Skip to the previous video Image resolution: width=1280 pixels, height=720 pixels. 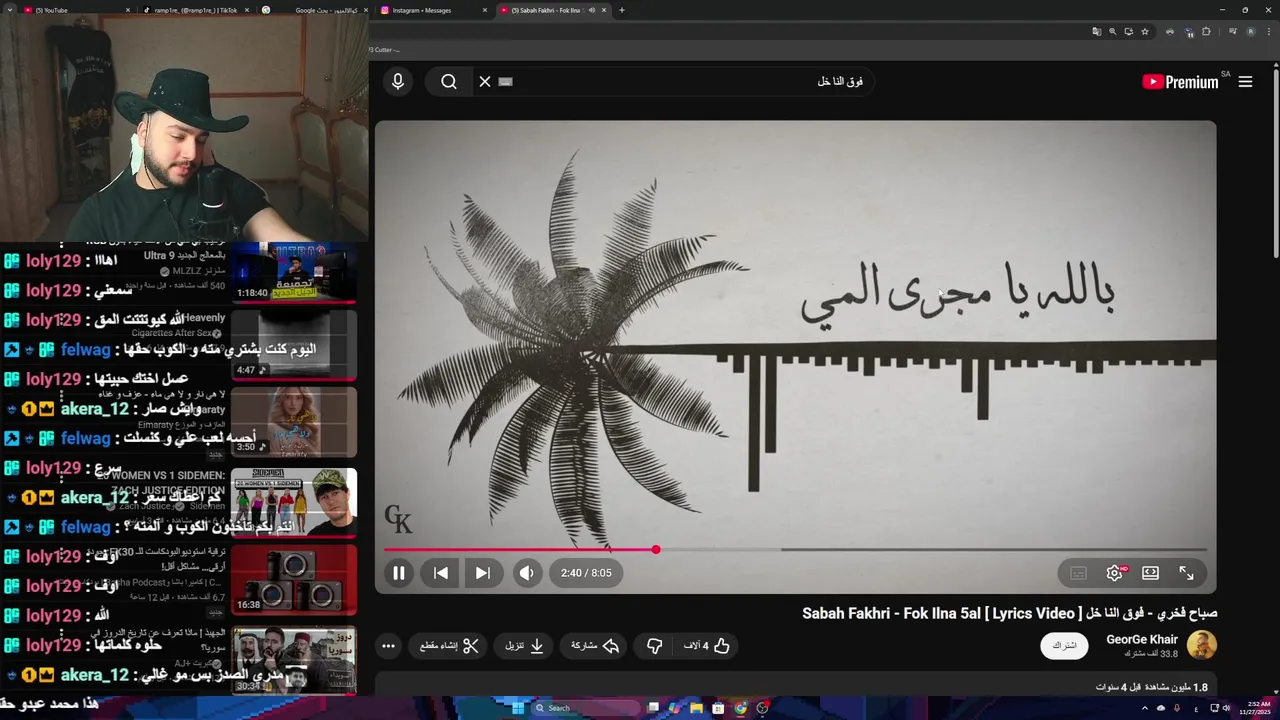click(441, 573)
